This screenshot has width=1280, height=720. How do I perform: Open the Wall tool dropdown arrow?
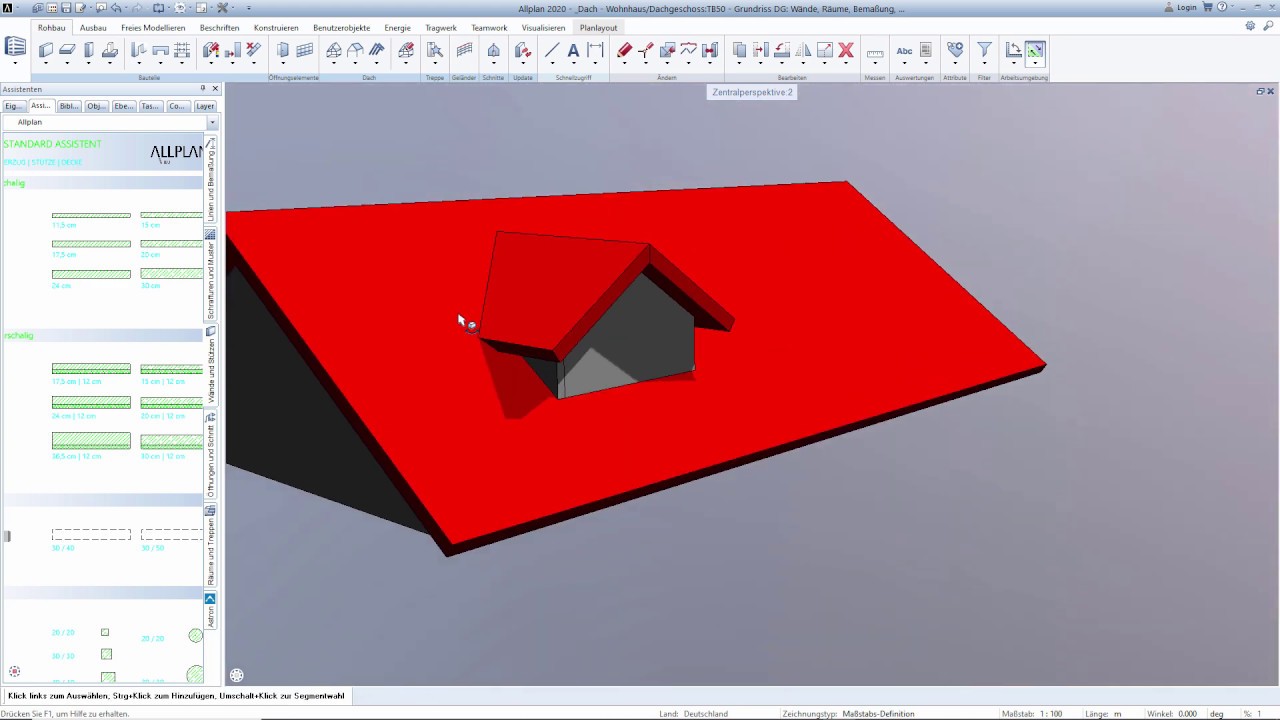tap(46, 64)
